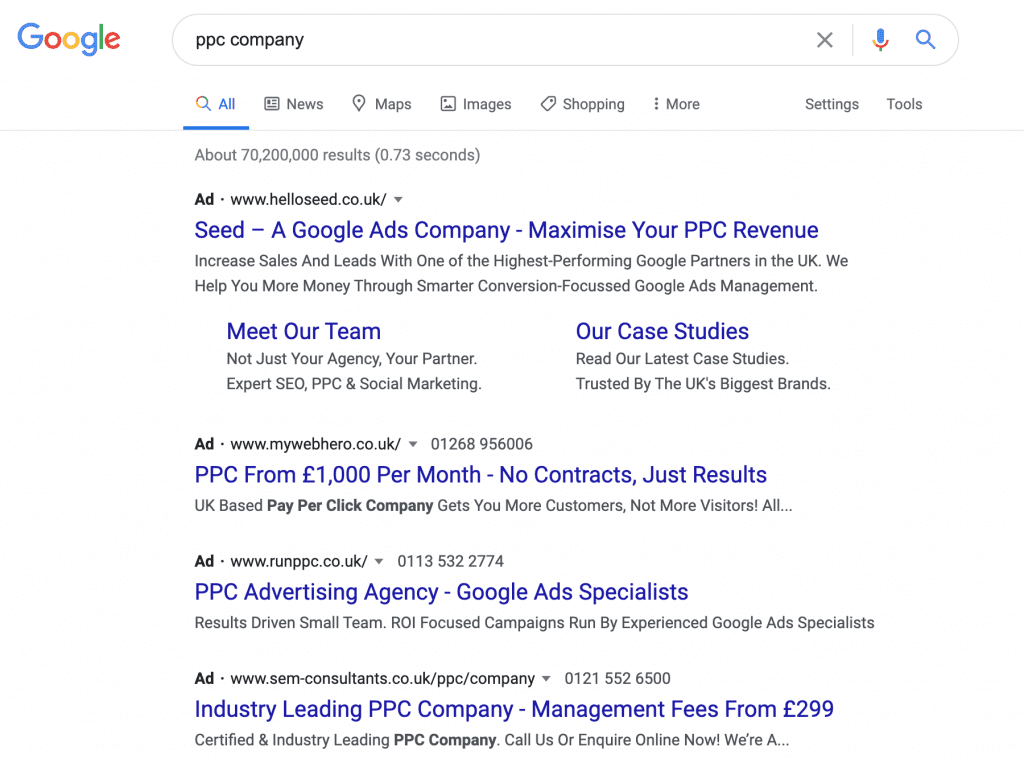Select the Maps search icon

[358, 103]
